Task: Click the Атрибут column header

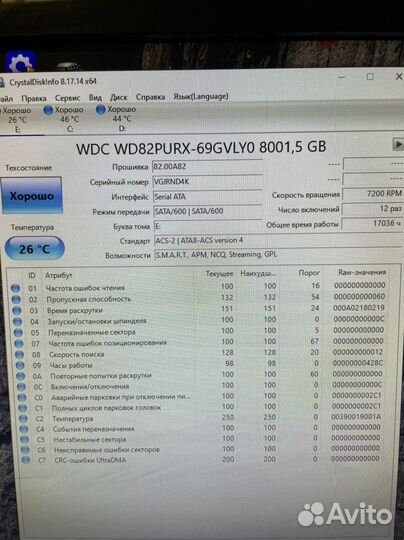Action: (59, 276)
